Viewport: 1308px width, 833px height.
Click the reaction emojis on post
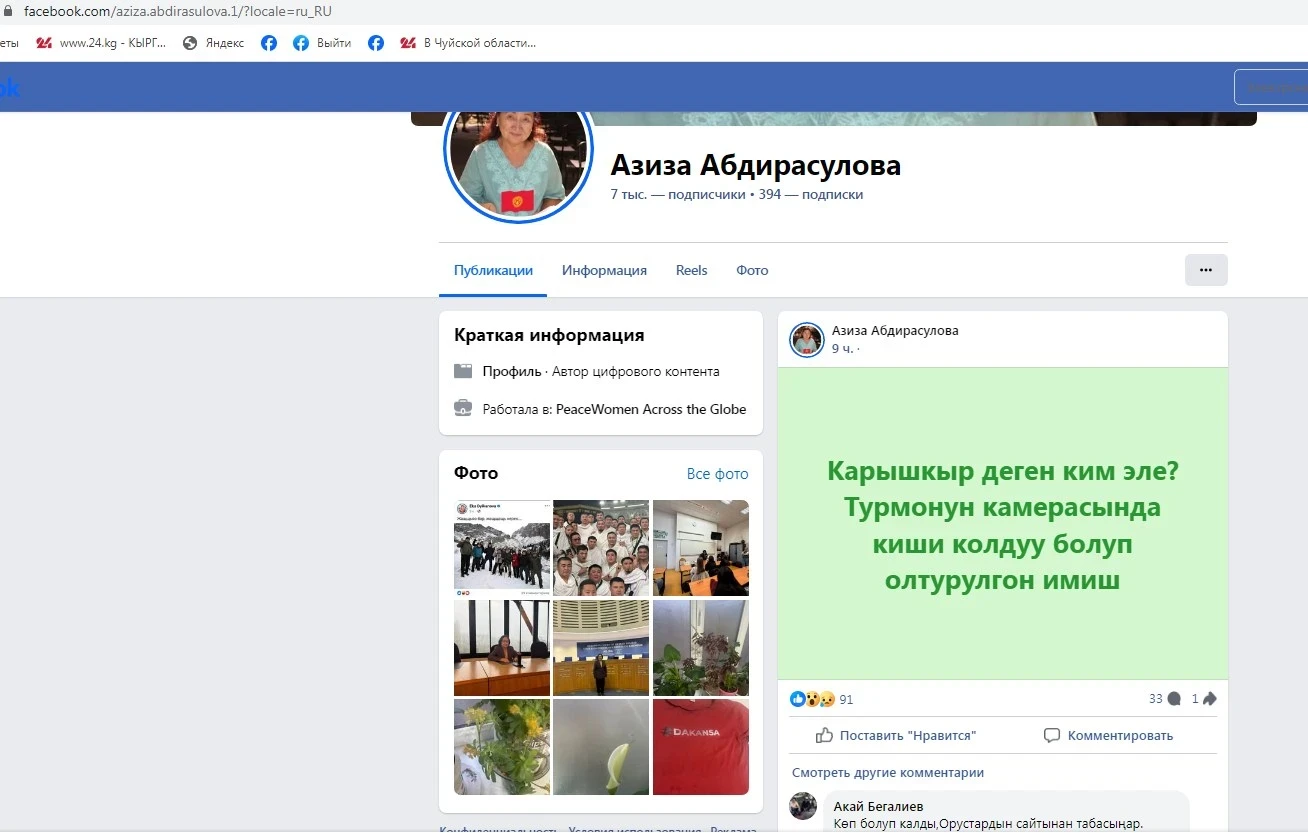[812, 699]
